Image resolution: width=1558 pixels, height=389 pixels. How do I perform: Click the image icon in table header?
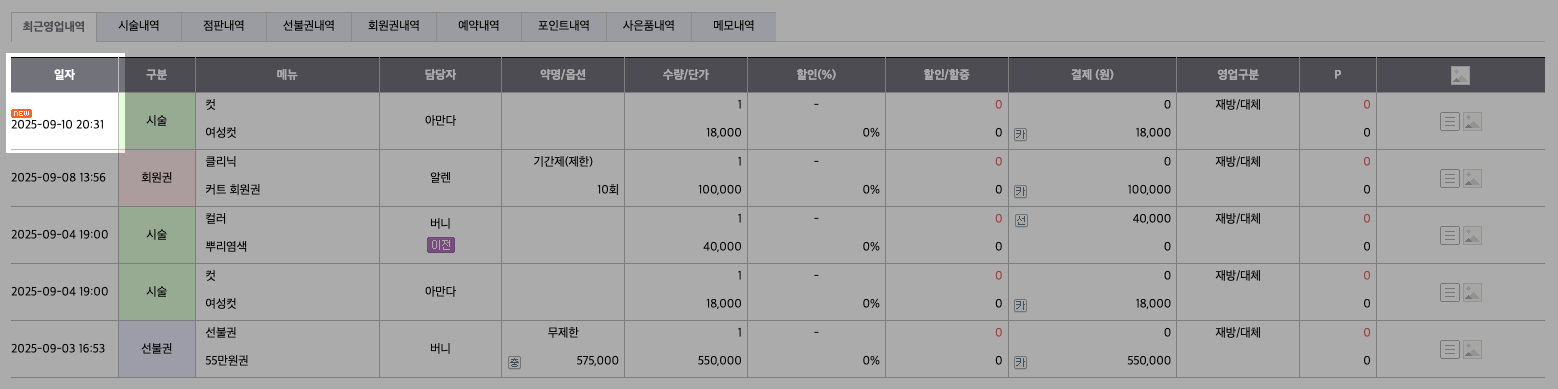pos(1460,75)
